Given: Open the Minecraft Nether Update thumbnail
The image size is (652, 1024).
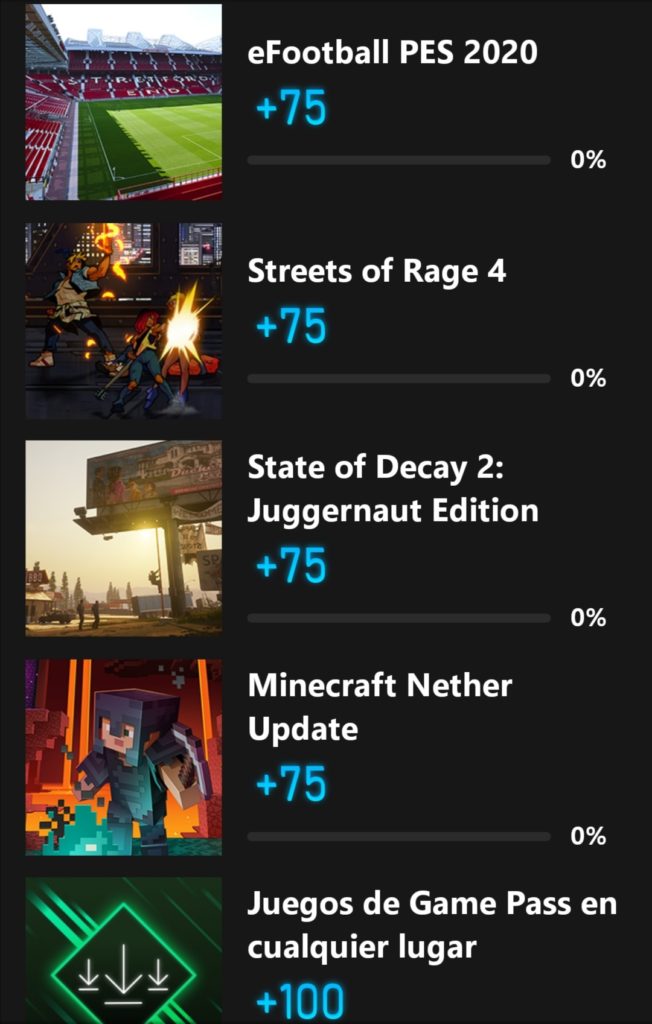Looking at the screenshot, I should 123,757.
